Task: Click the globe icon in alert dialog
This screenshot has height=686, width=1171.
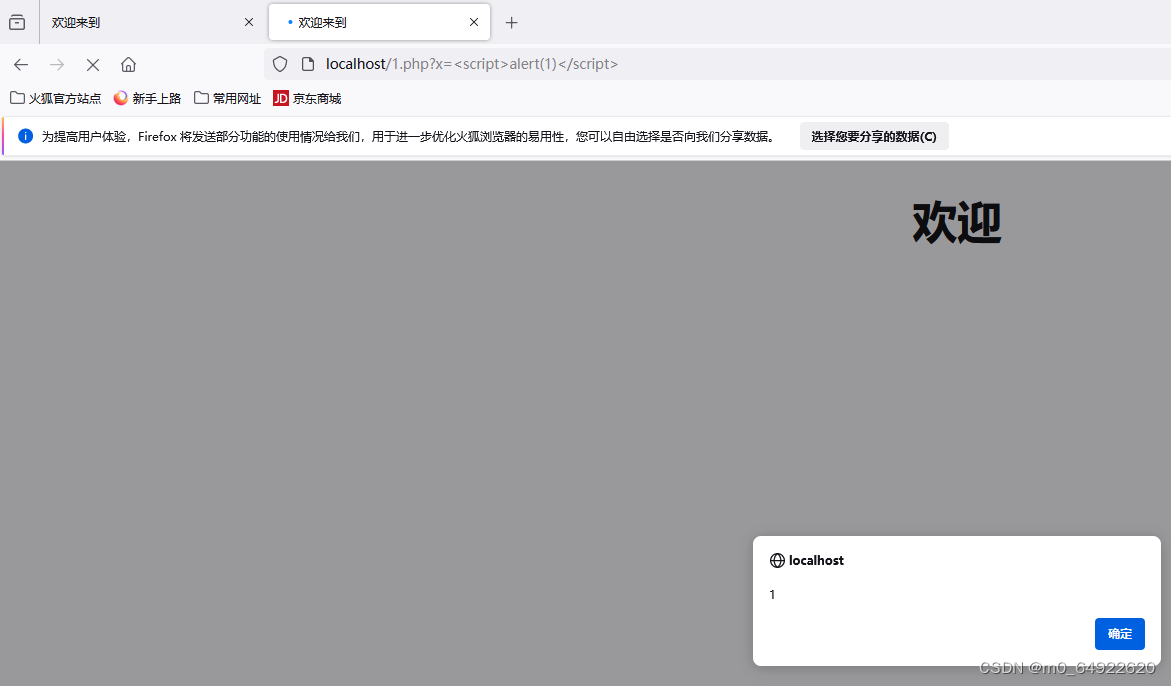Action: click(x=777, y=561)
